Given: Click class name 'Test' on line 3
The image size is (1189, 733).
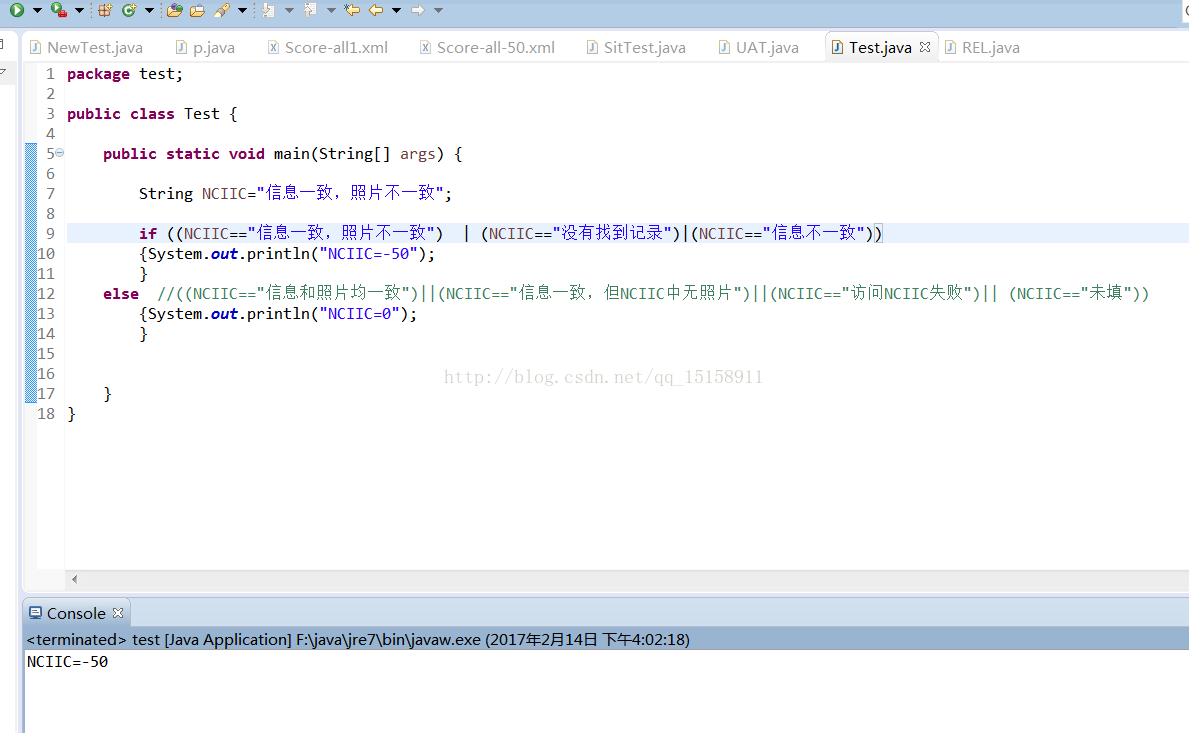Looking at the screenshot, I should point(202,114).
